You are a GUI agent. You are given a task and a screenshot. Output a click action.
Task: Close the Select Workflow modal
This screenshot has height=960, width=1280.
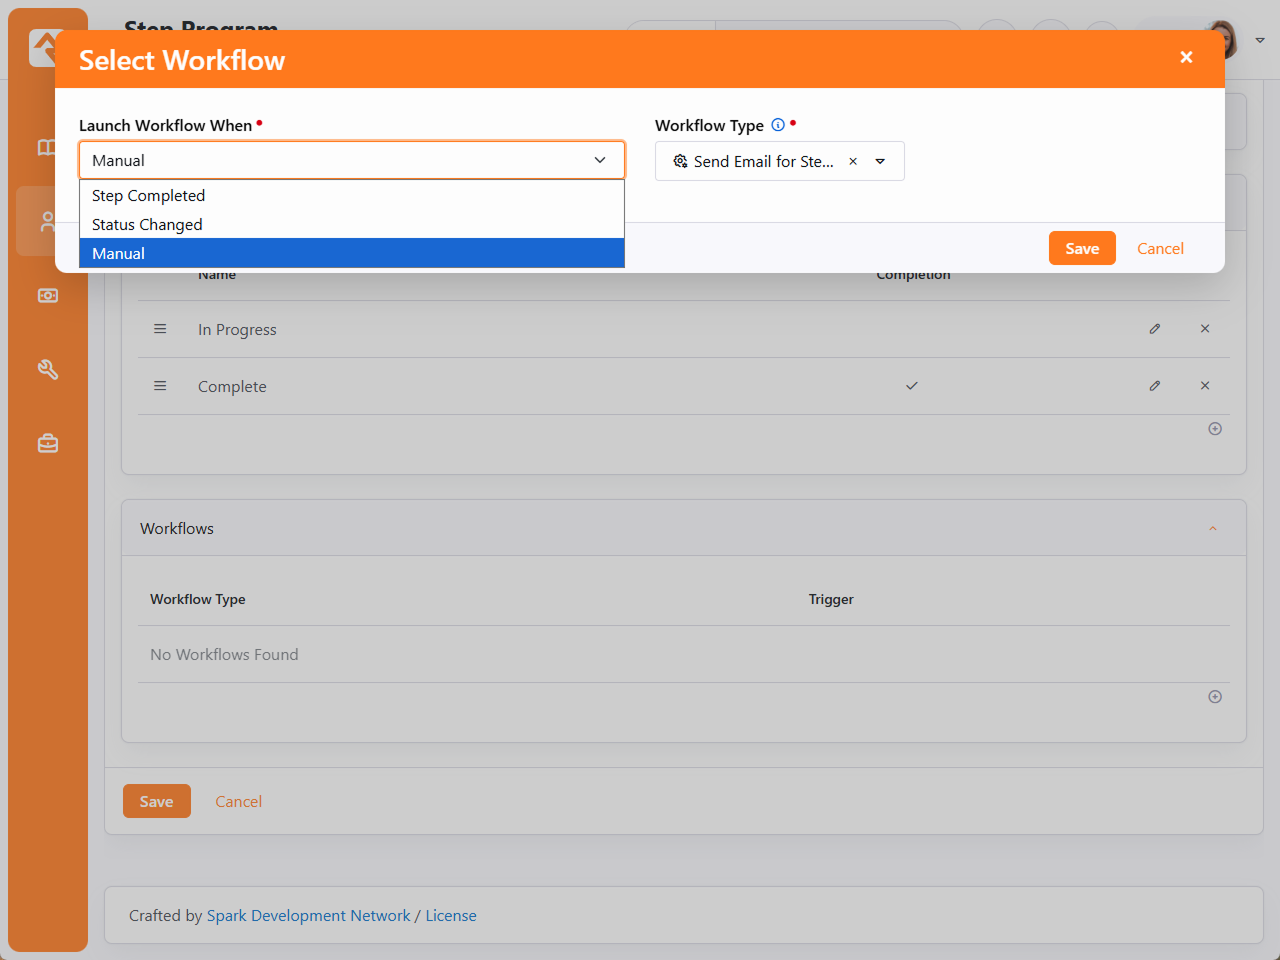pyautogui.click(x=1186, y=58)
